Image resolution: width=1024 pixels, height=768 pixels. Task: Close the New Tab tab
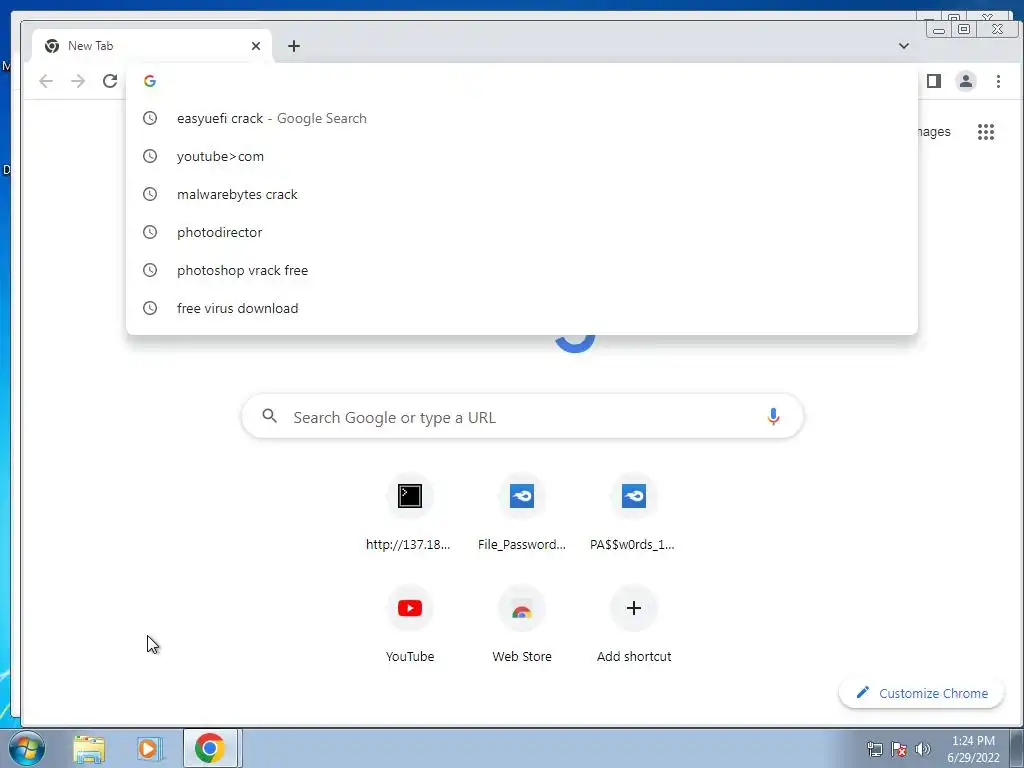click(256, 46)
